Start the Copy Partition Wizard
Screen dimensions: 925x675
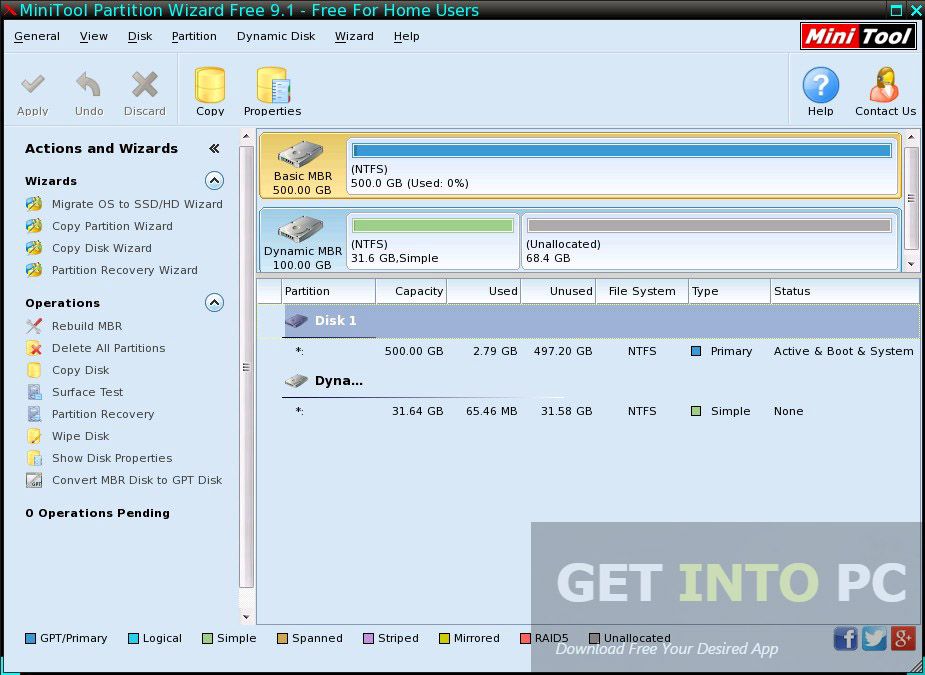[x=112, y=226]
